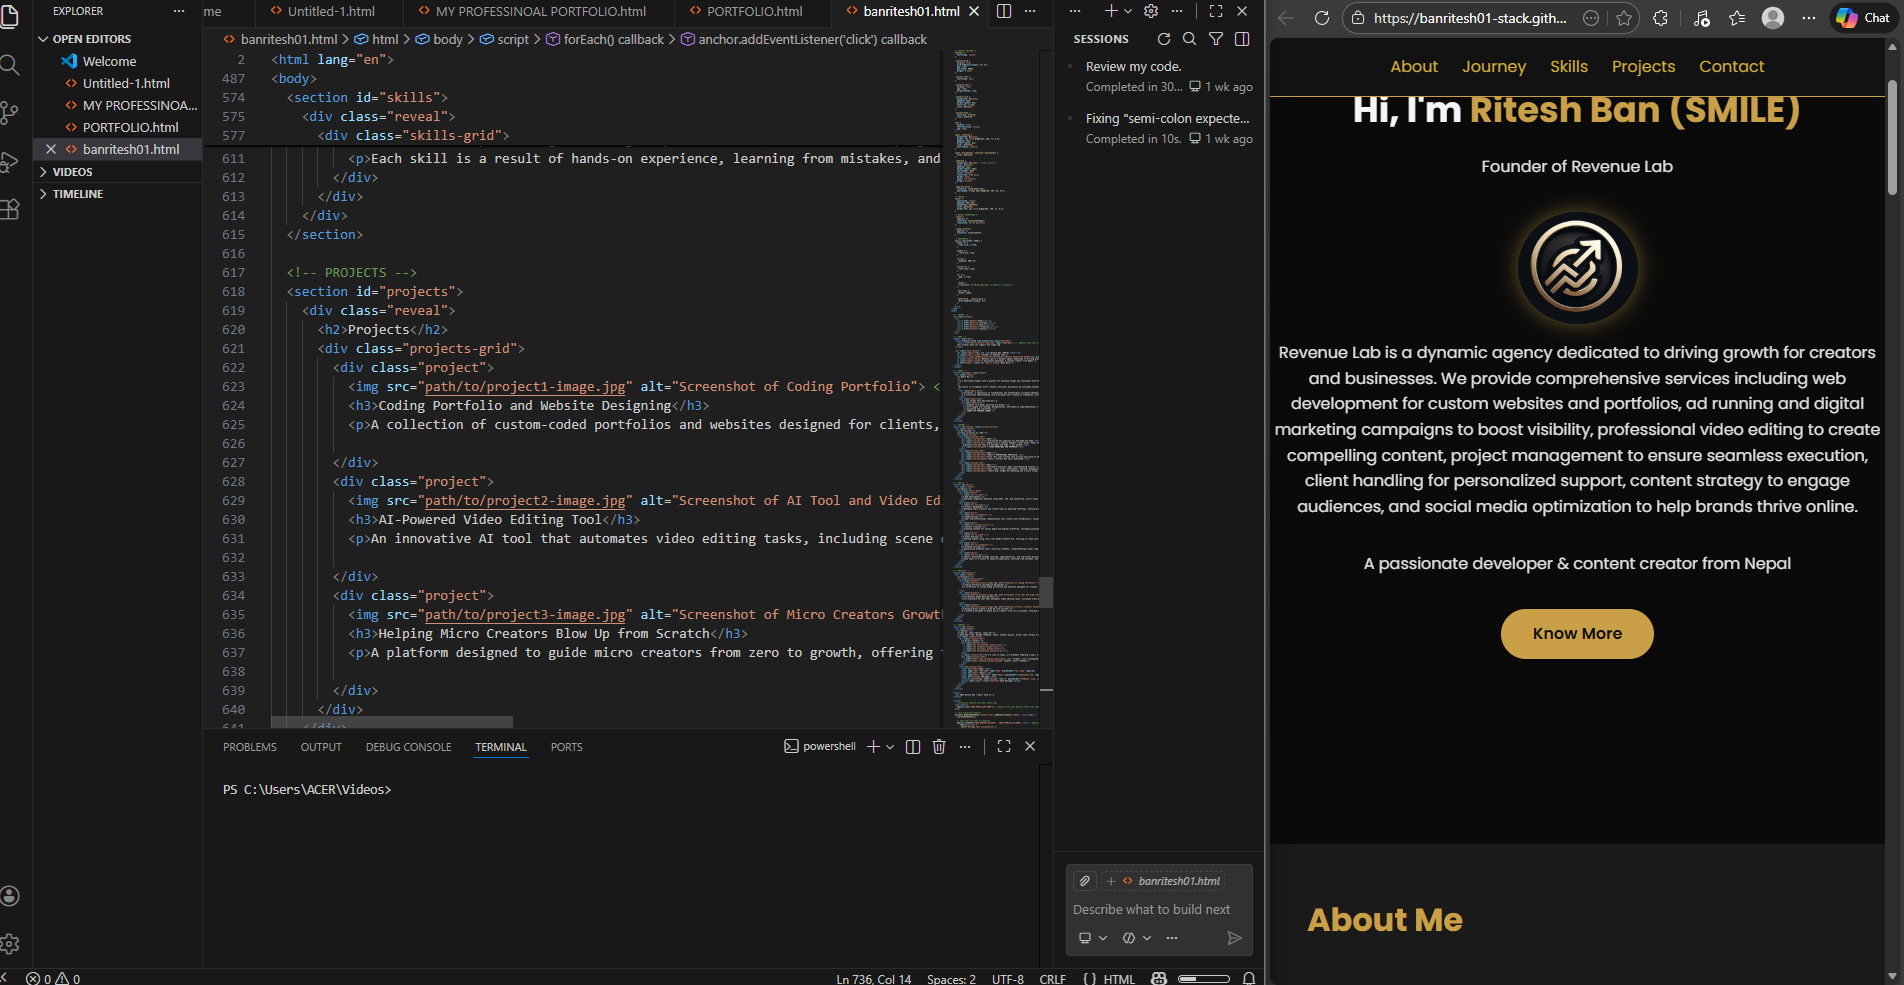Viewport: 1904px width, 985px height.
Task: Open the settings gear above the editor
Action: coord(1150,11)
